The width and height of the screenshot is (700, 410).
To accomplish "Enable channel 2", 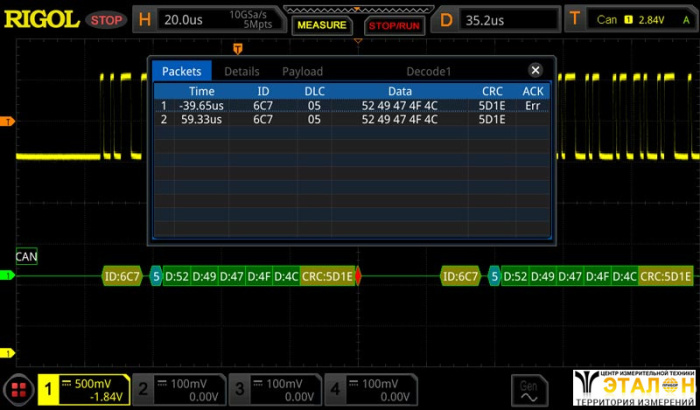I will (x=145, y=389).
